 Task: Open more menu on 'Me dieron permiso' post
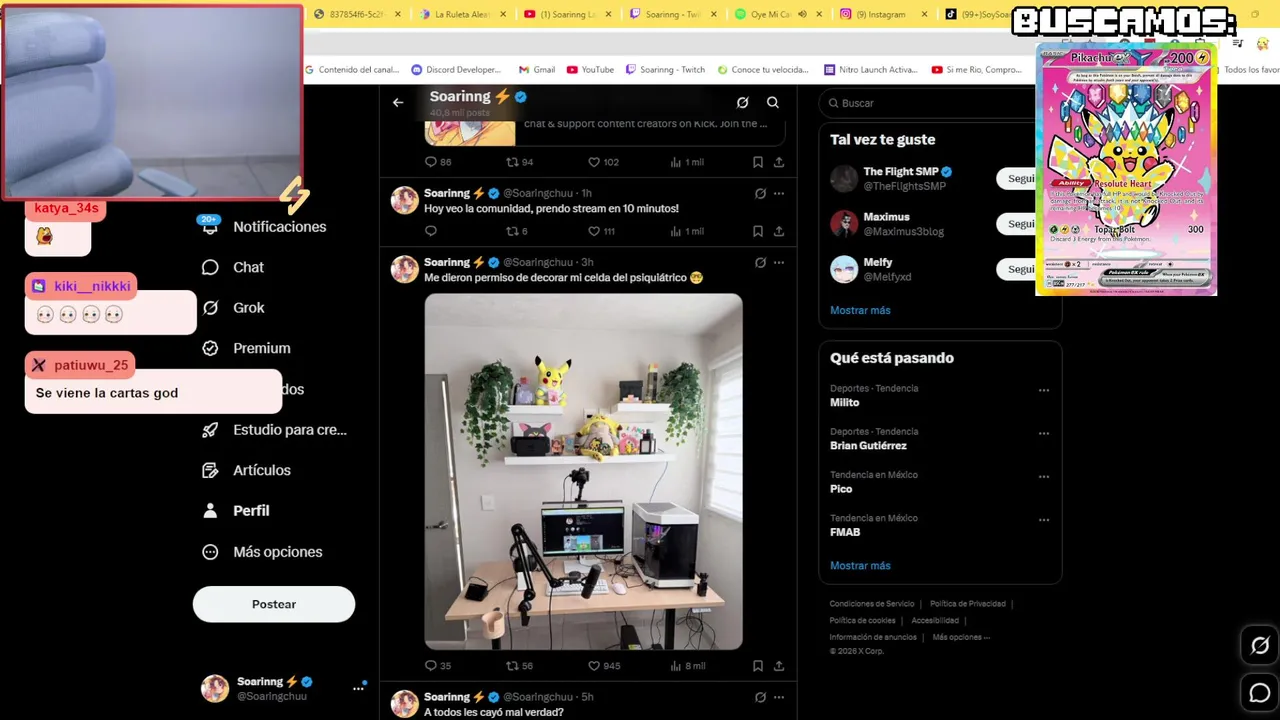pyautogui.click(x=779, y=263)
